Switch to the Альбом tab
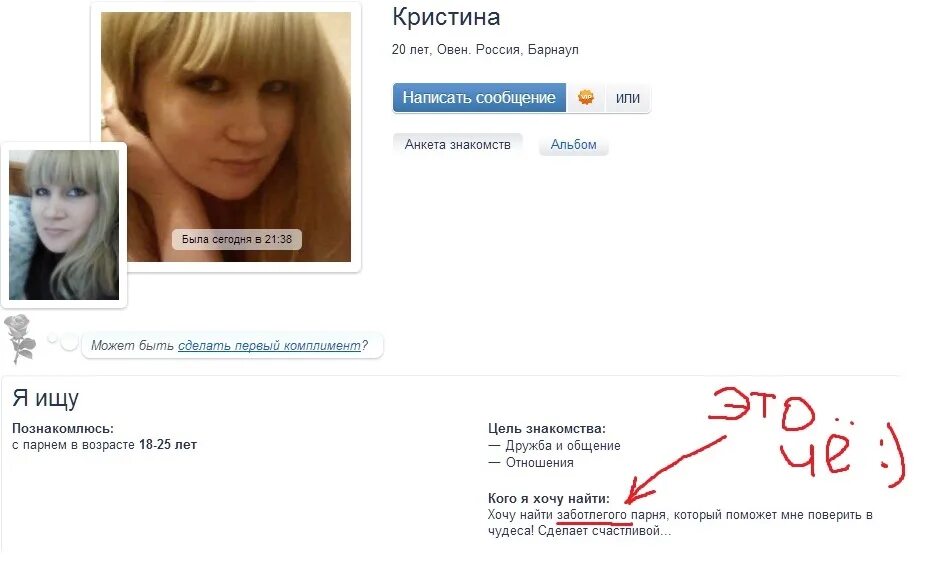This screenshot has width=938, height=581. (573, 145)
